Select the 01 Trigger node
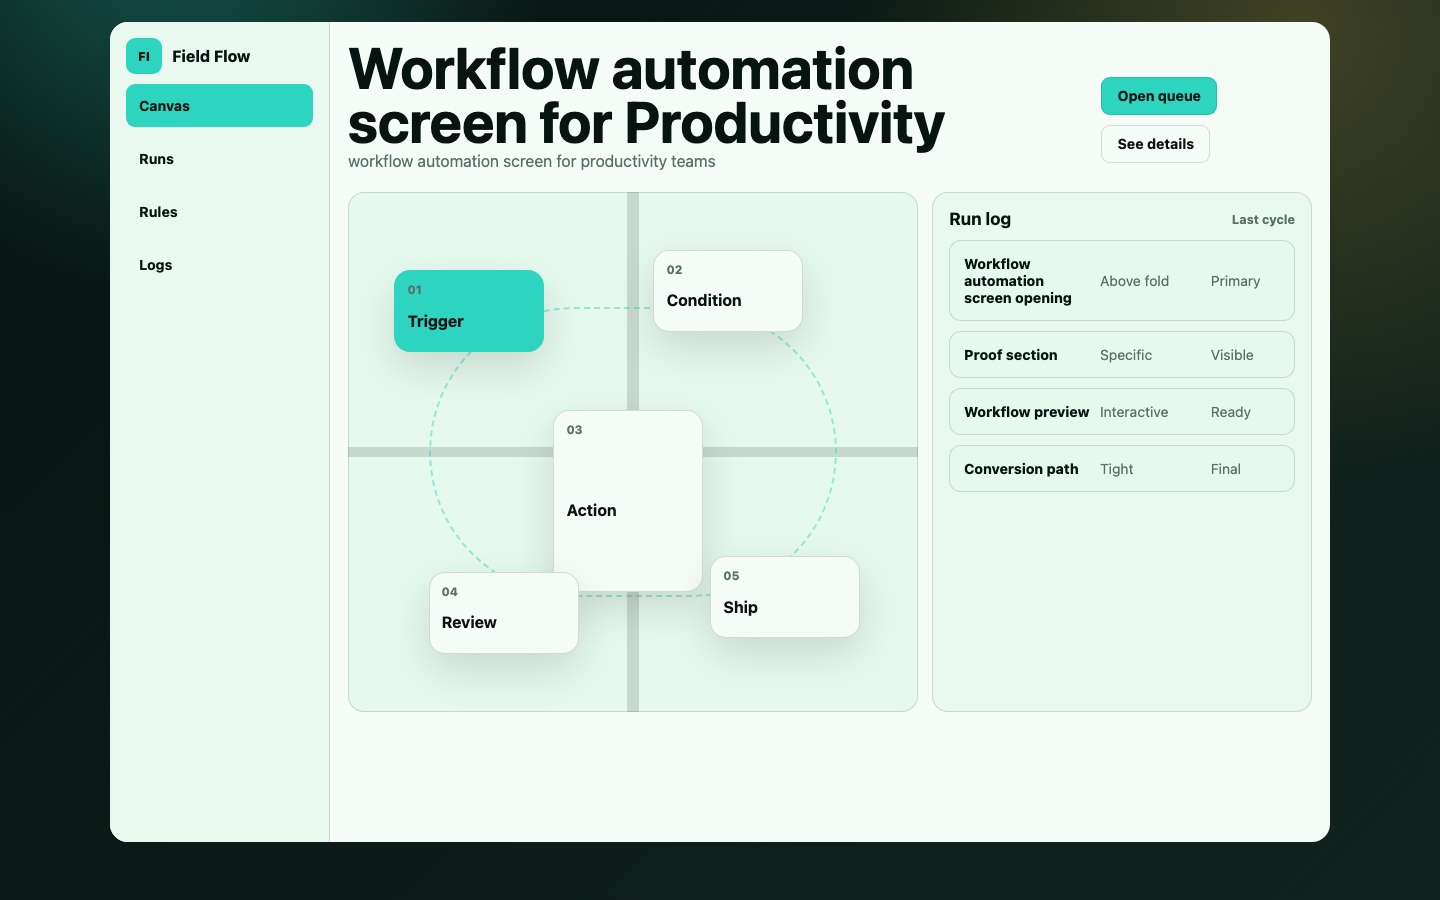The height and width of the screenshot is (900, 1440). (x=469, y=311)
